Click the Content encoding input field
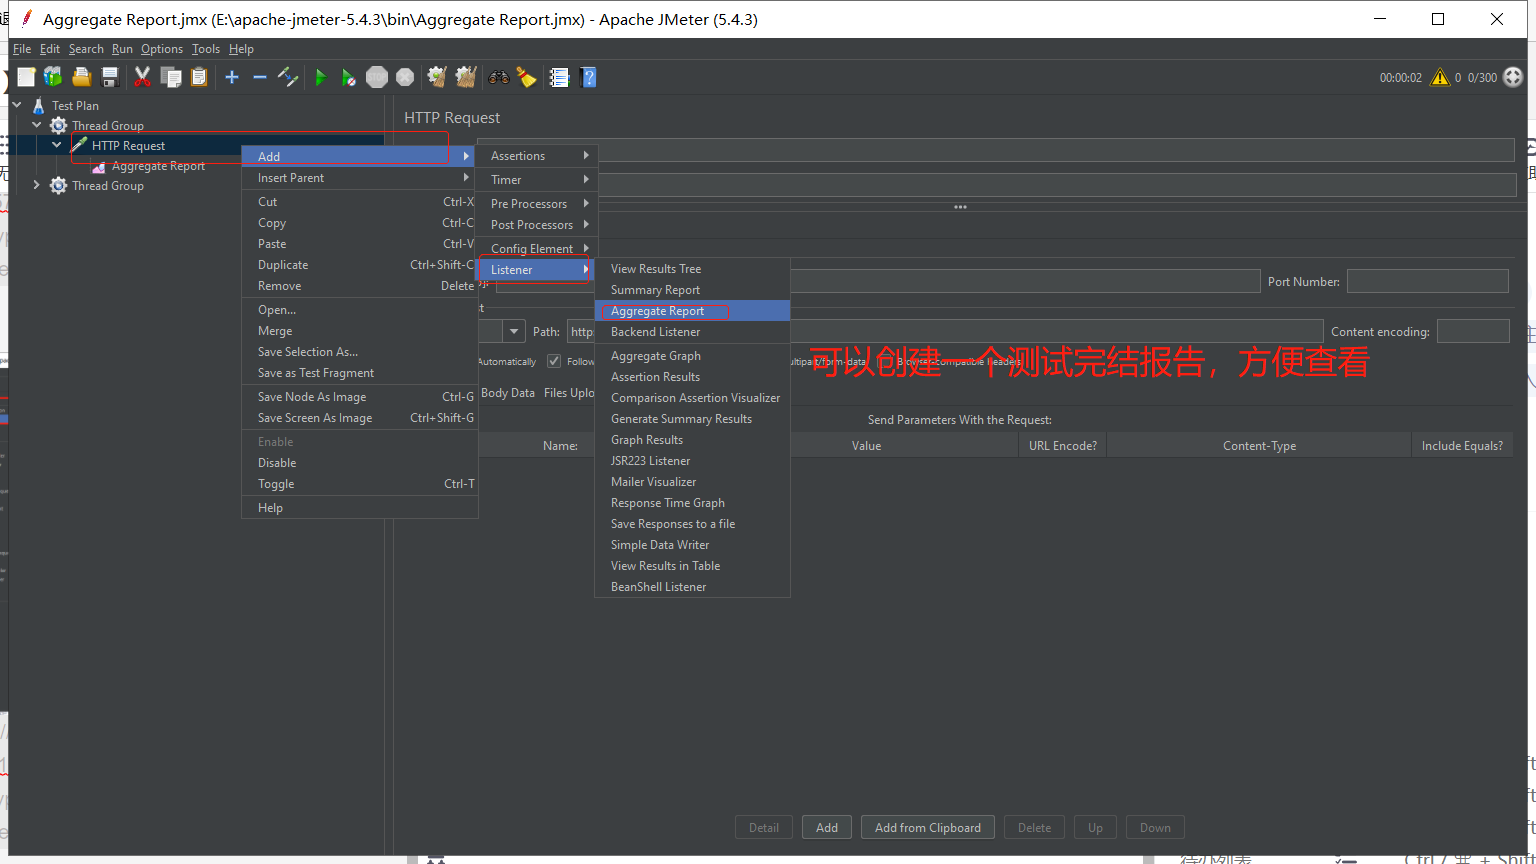 (x=1473, y=331)
